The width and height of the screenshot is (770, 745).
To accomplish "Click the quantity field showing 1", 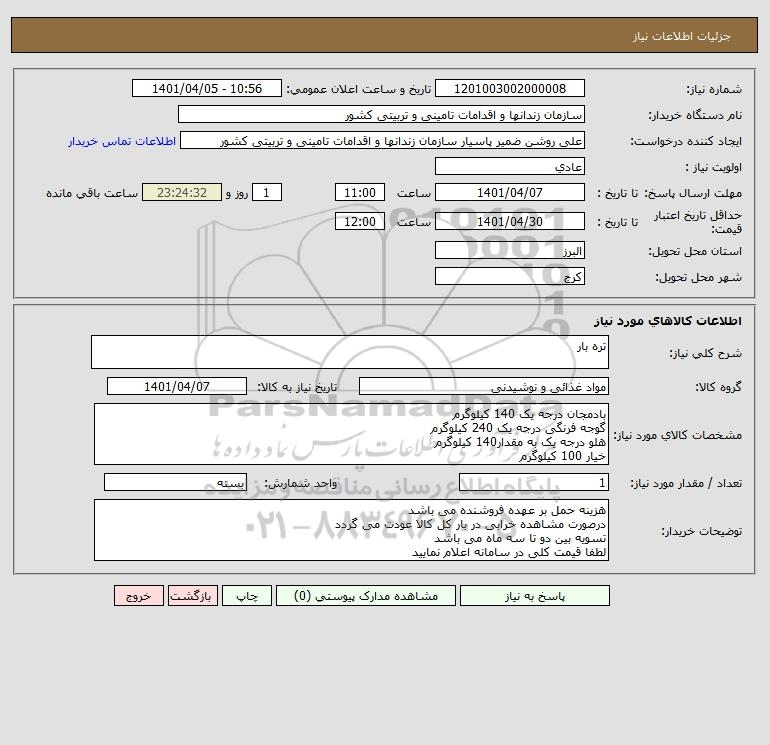I will click(534, 483).
